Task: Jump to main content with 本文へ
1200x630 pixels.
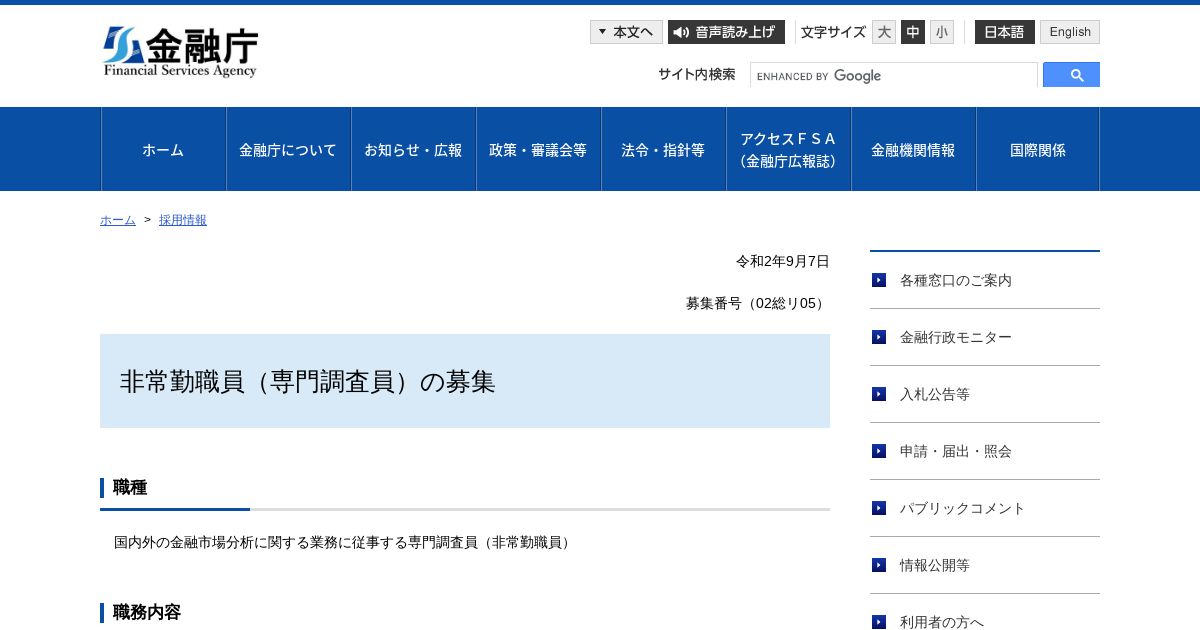Action: tap(626, 32)
